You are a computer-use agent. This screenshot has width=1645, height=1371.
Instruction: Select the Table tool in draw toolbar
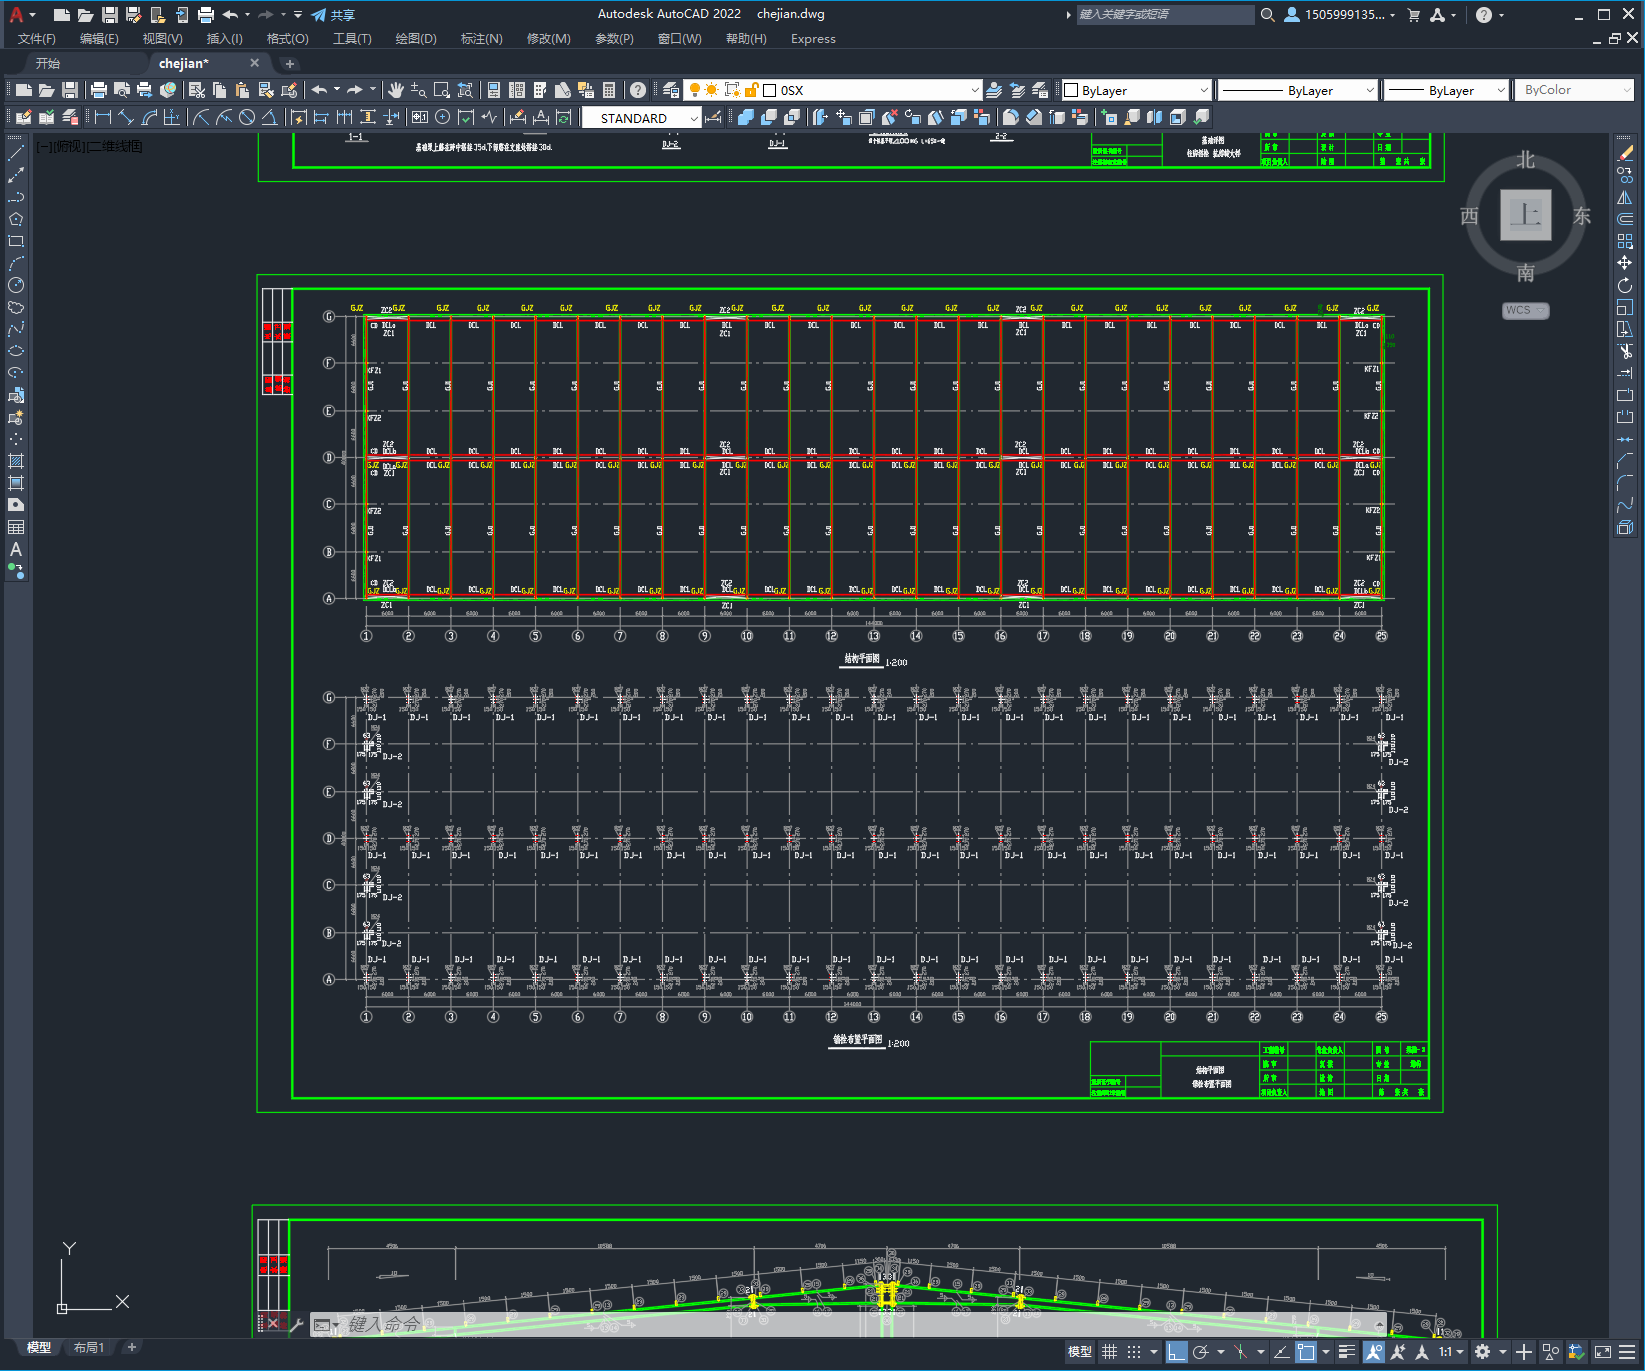coord(16,527)
